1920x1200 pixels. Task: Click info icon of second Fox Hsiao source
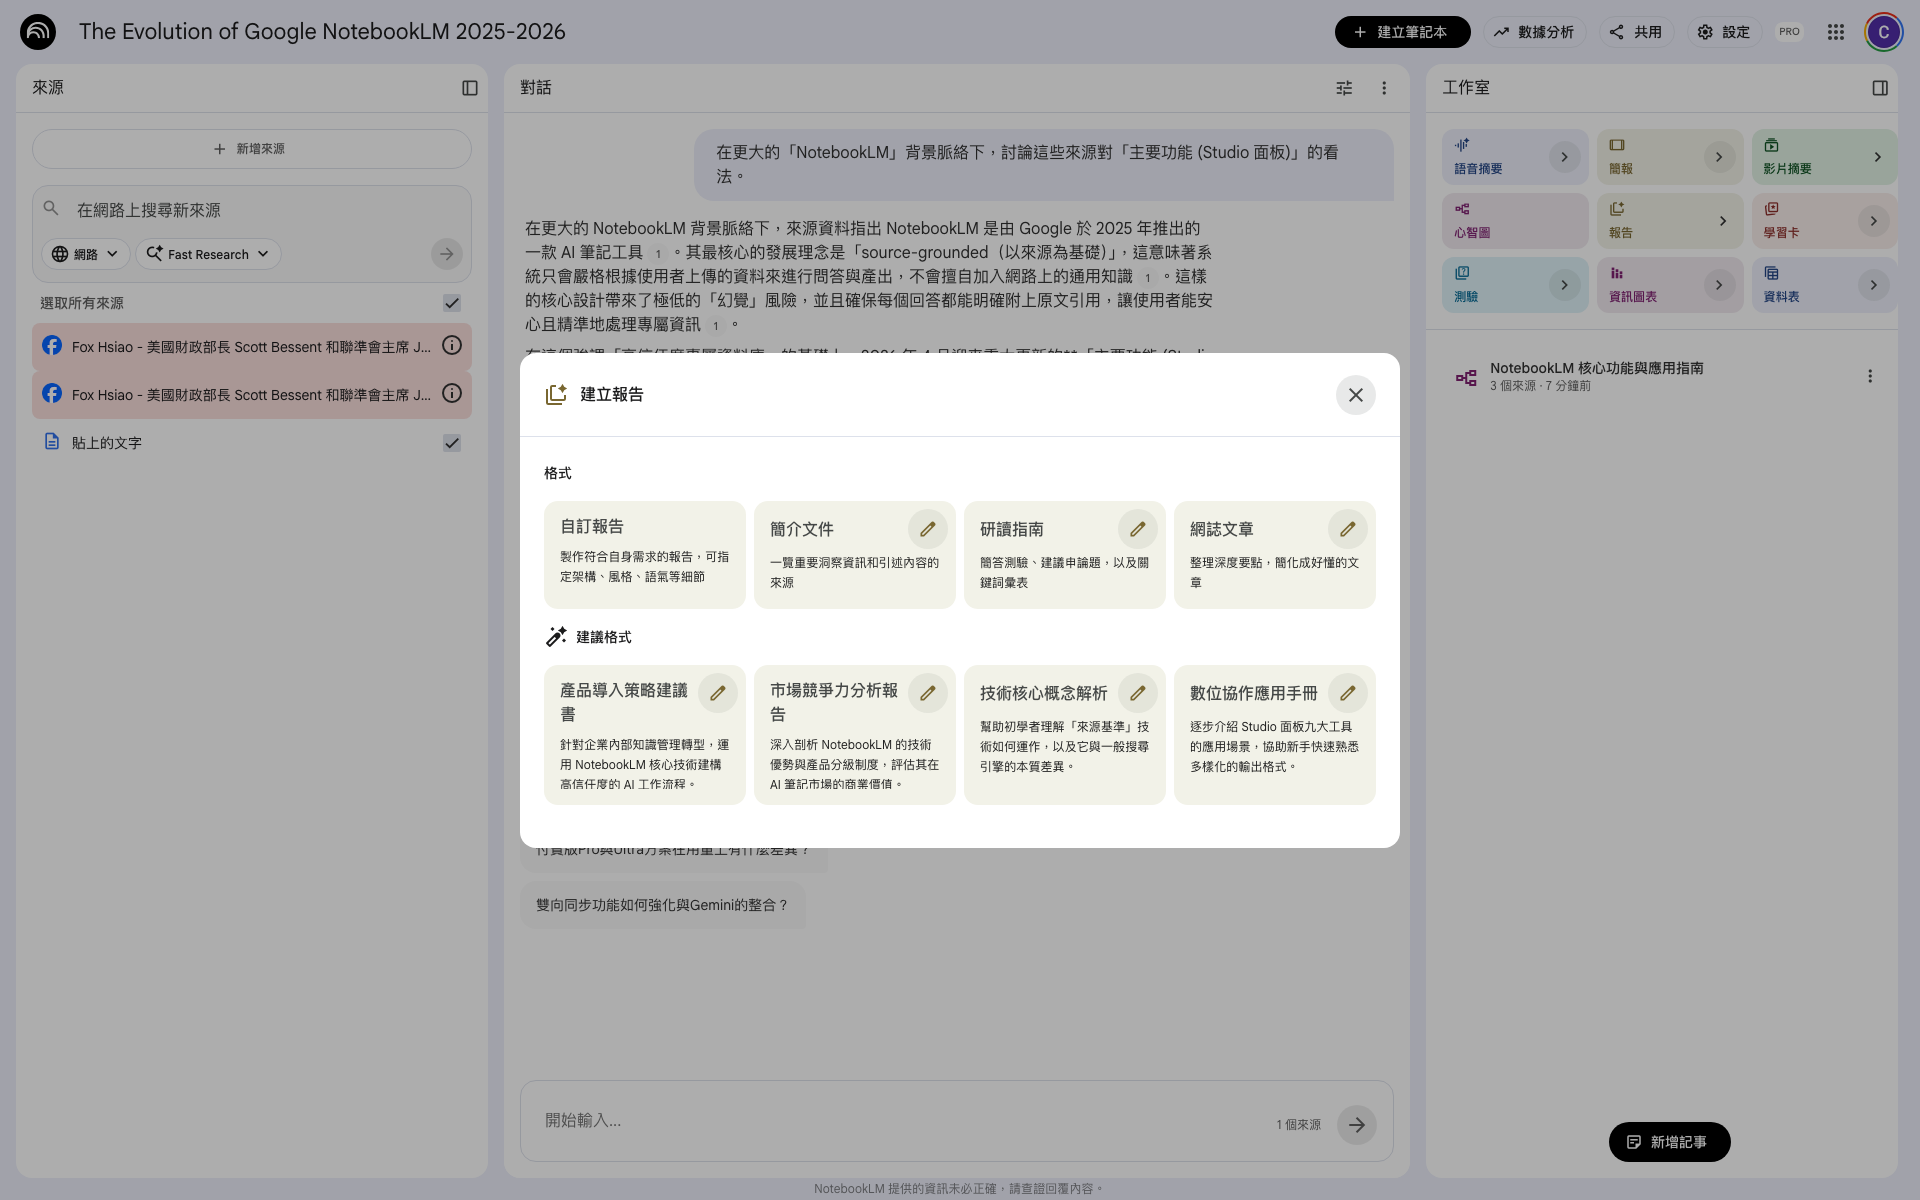452,394
